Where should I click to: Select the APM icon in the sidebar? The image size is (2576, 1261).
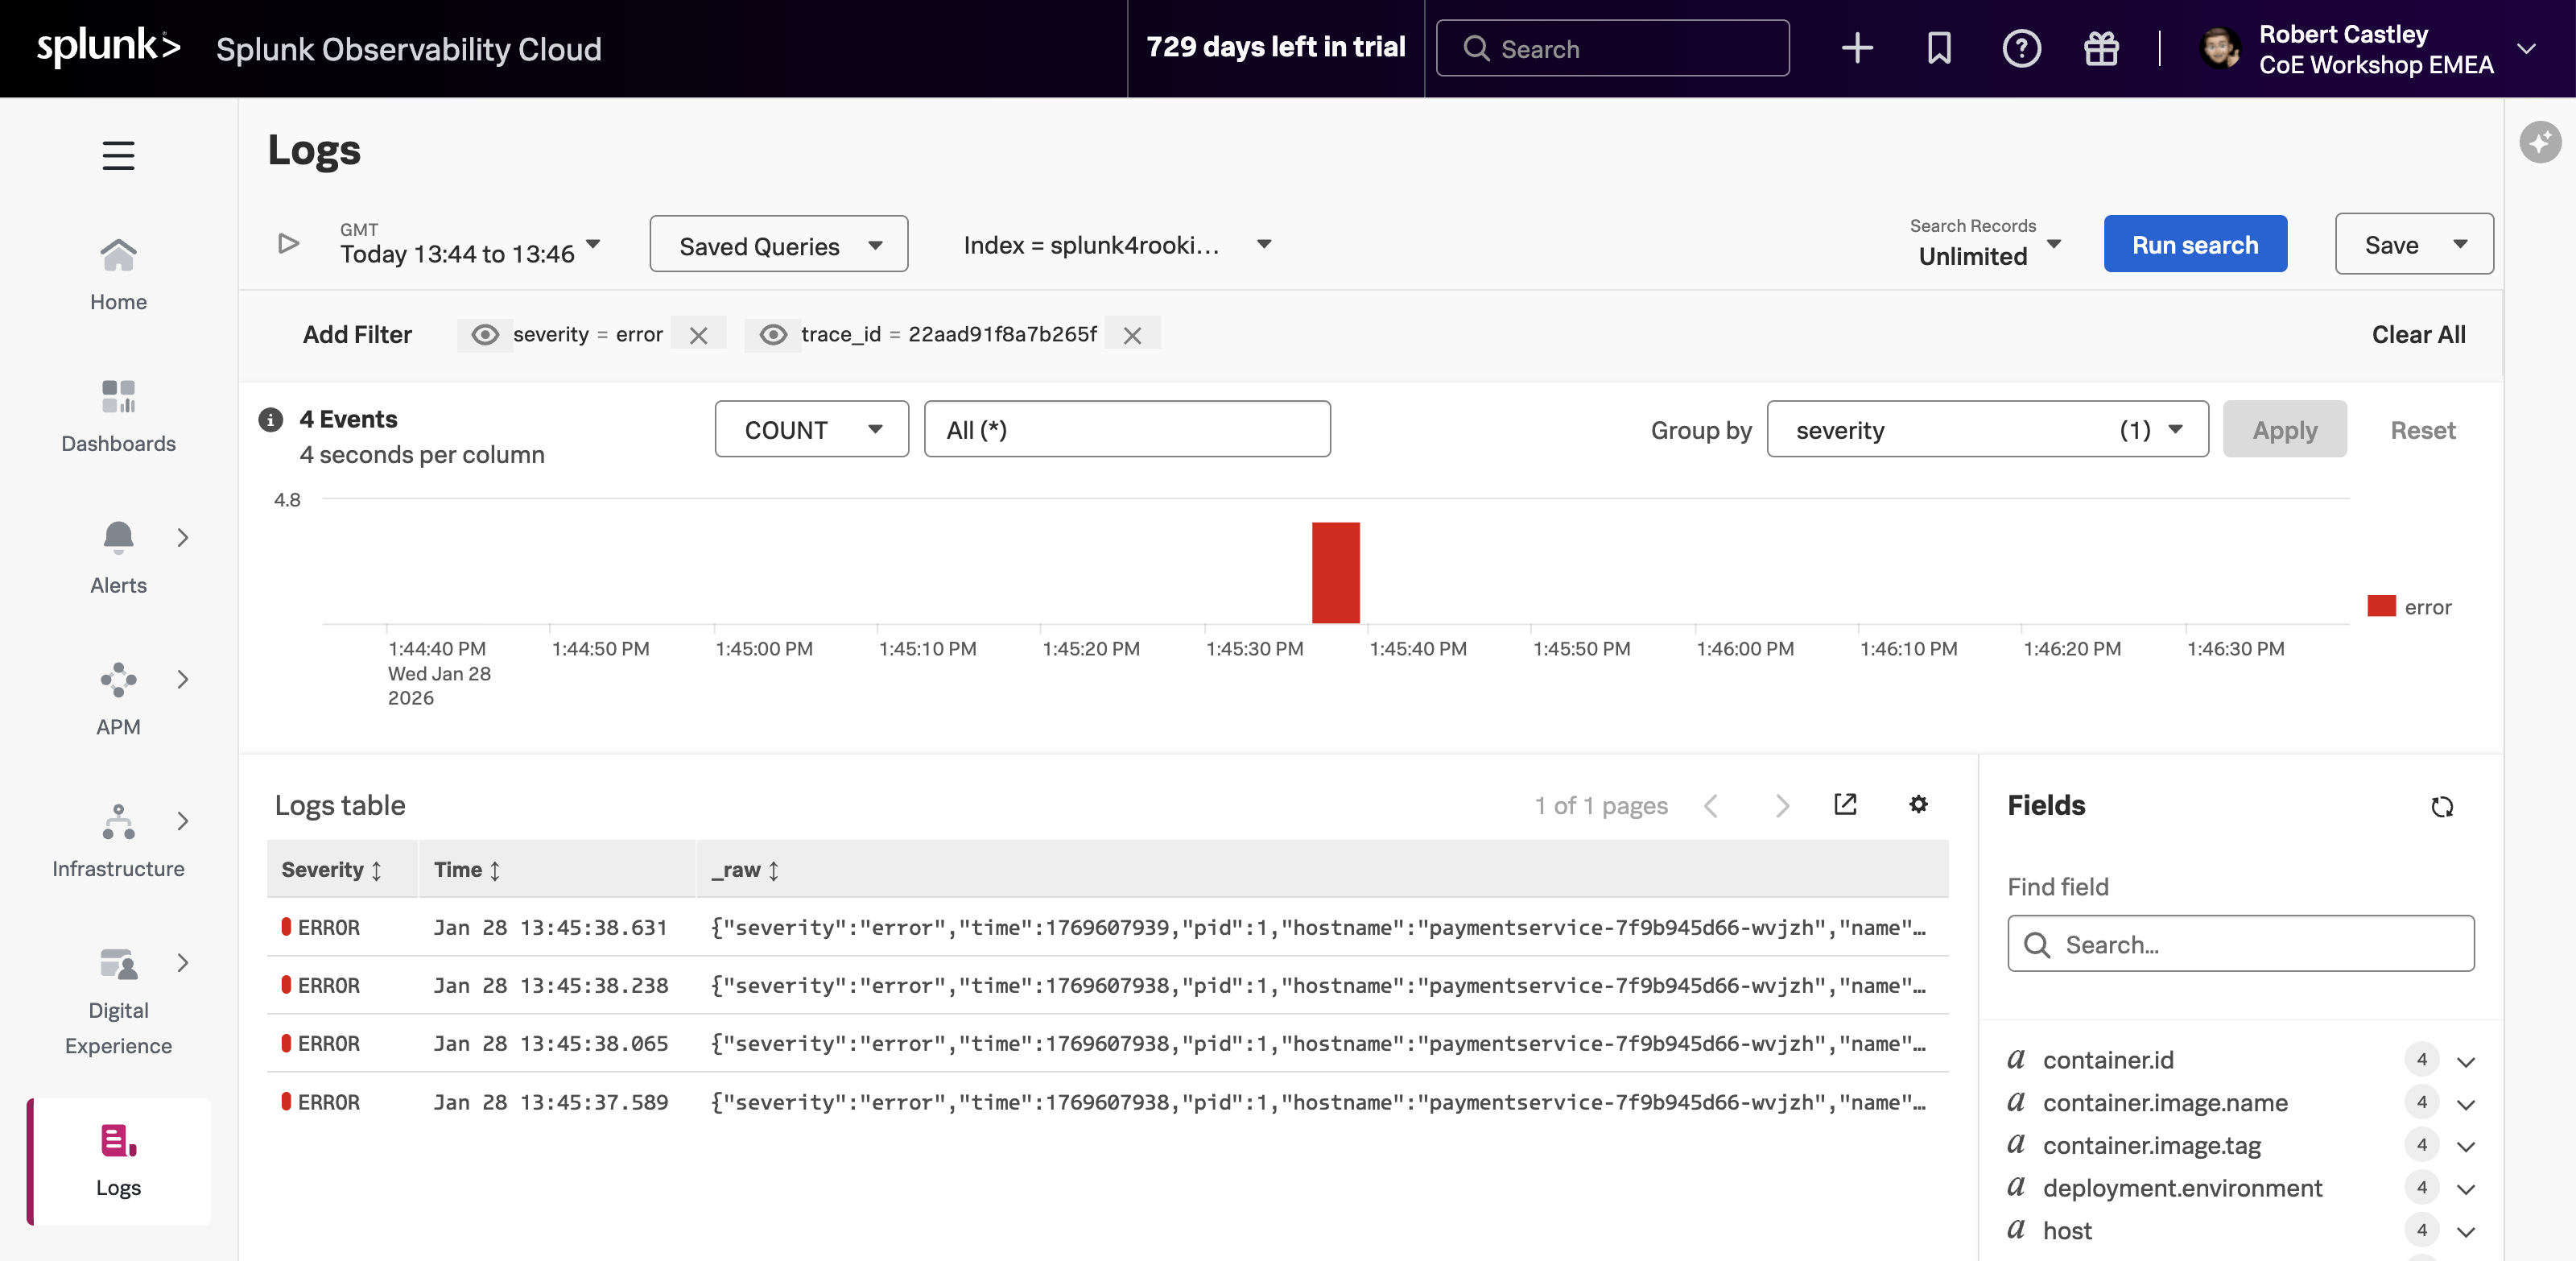point(118,680)
